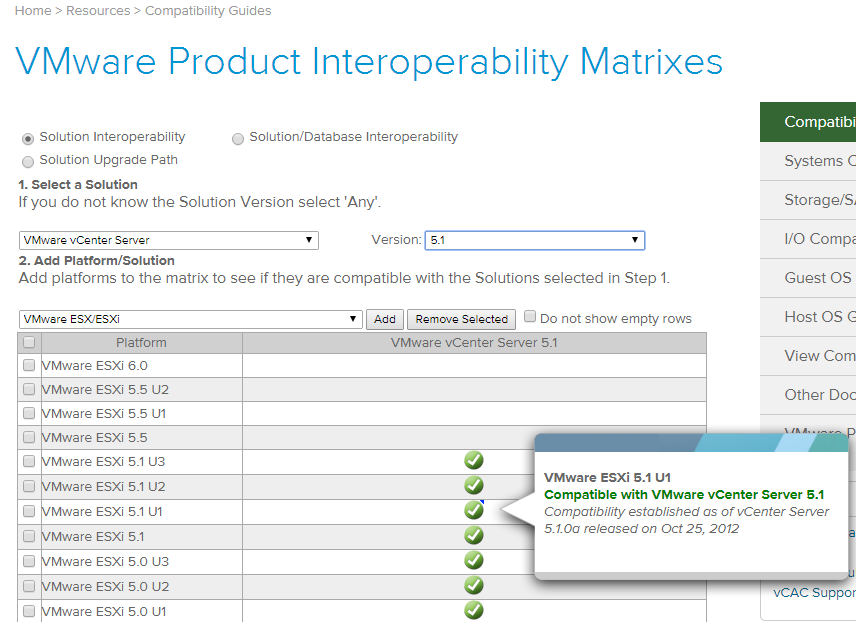Image resolution: width=856 pixels, height=622 pixels.
Task: Click the Remove Selected button
Action: click(461, 318)
